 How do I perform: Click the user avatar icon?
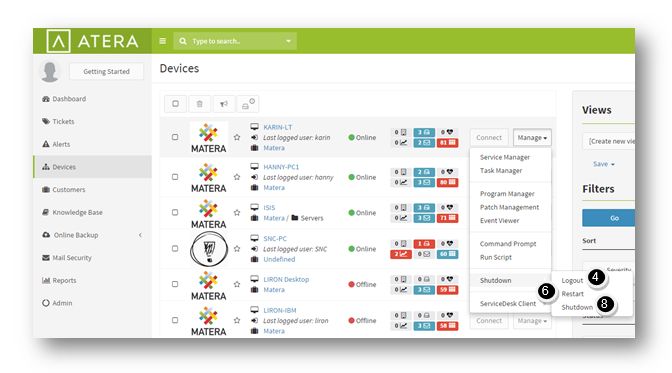click(x=50, y=71)
